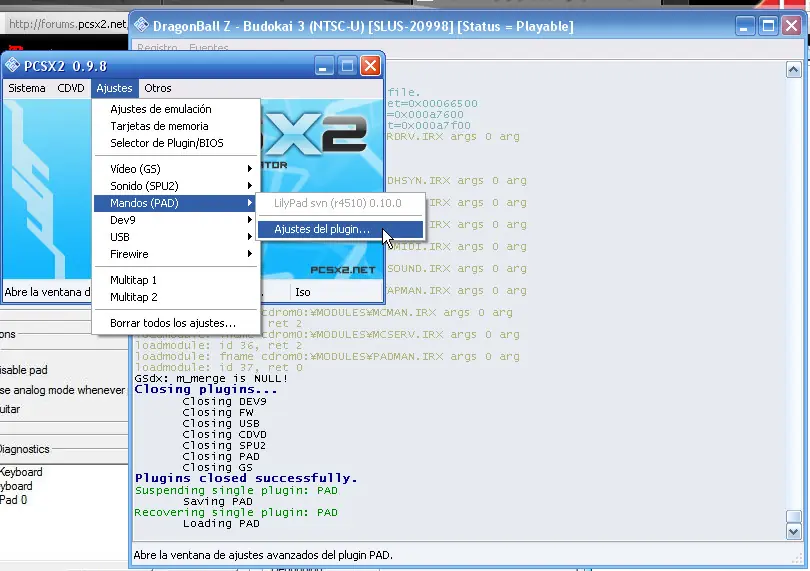Expand the Mandos (PAD) submenu
The image size is (810, 571).
coord(176,203)
